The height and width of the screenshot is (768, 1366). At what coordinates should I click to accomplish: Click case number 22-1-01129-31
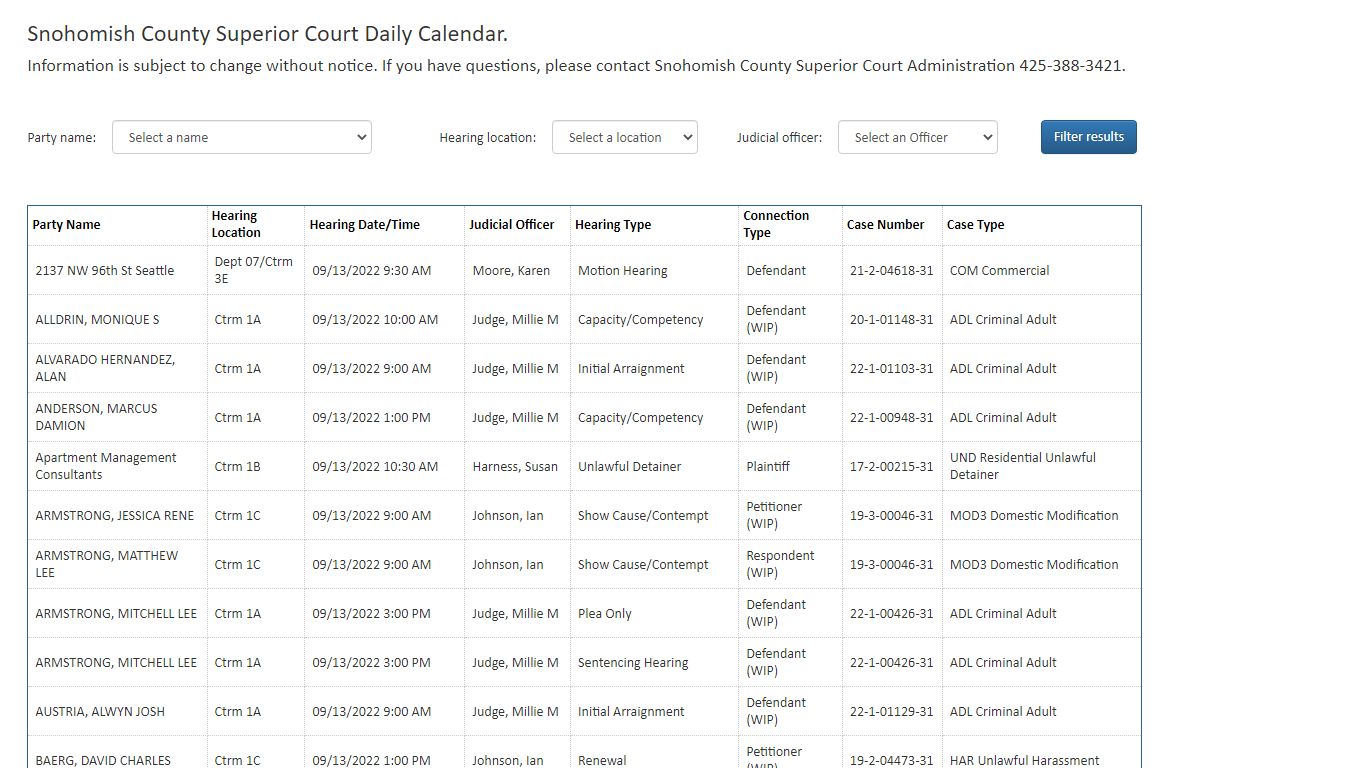892,712
